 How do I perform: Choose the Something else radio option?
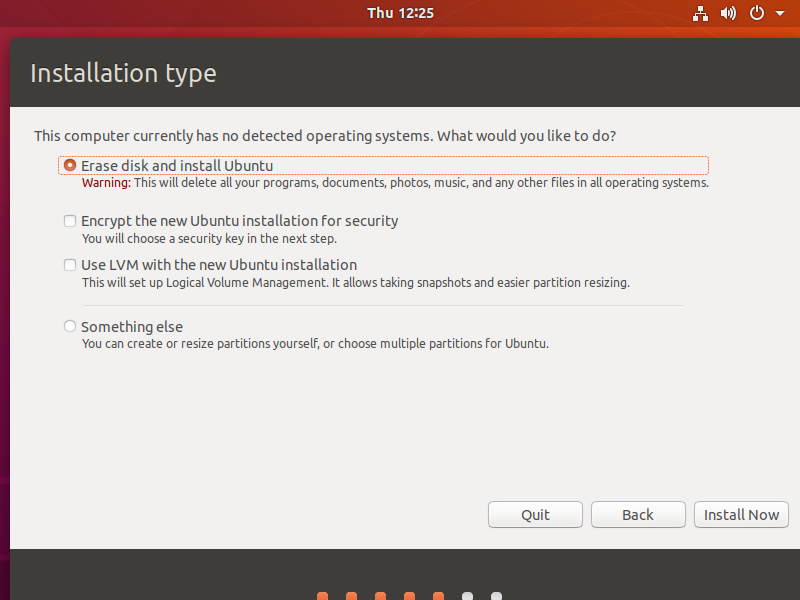[70, 326]
